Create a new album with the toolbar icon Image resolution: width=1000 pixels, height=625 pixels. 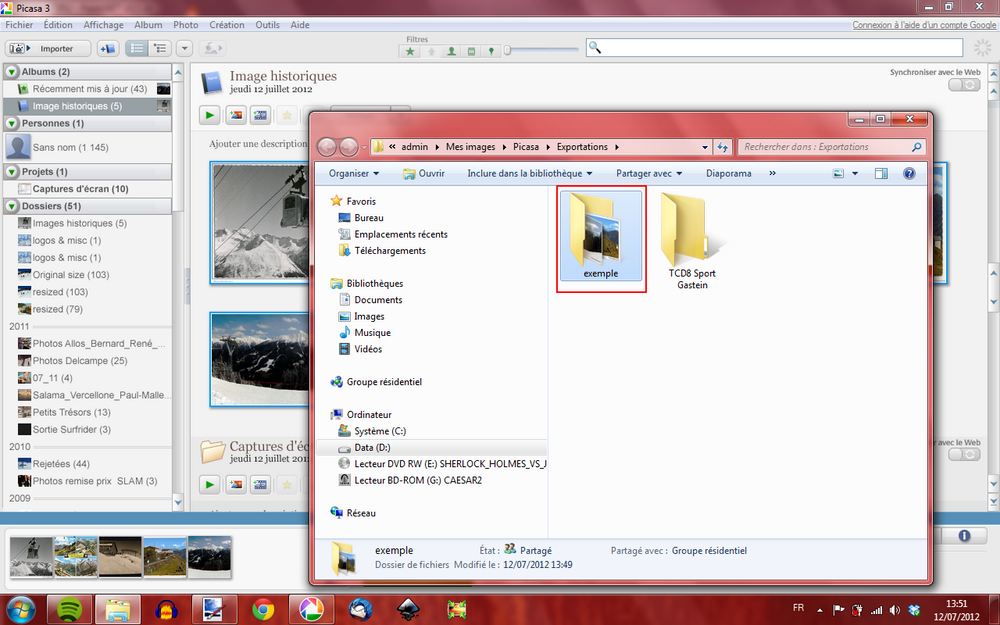(108, 48)
